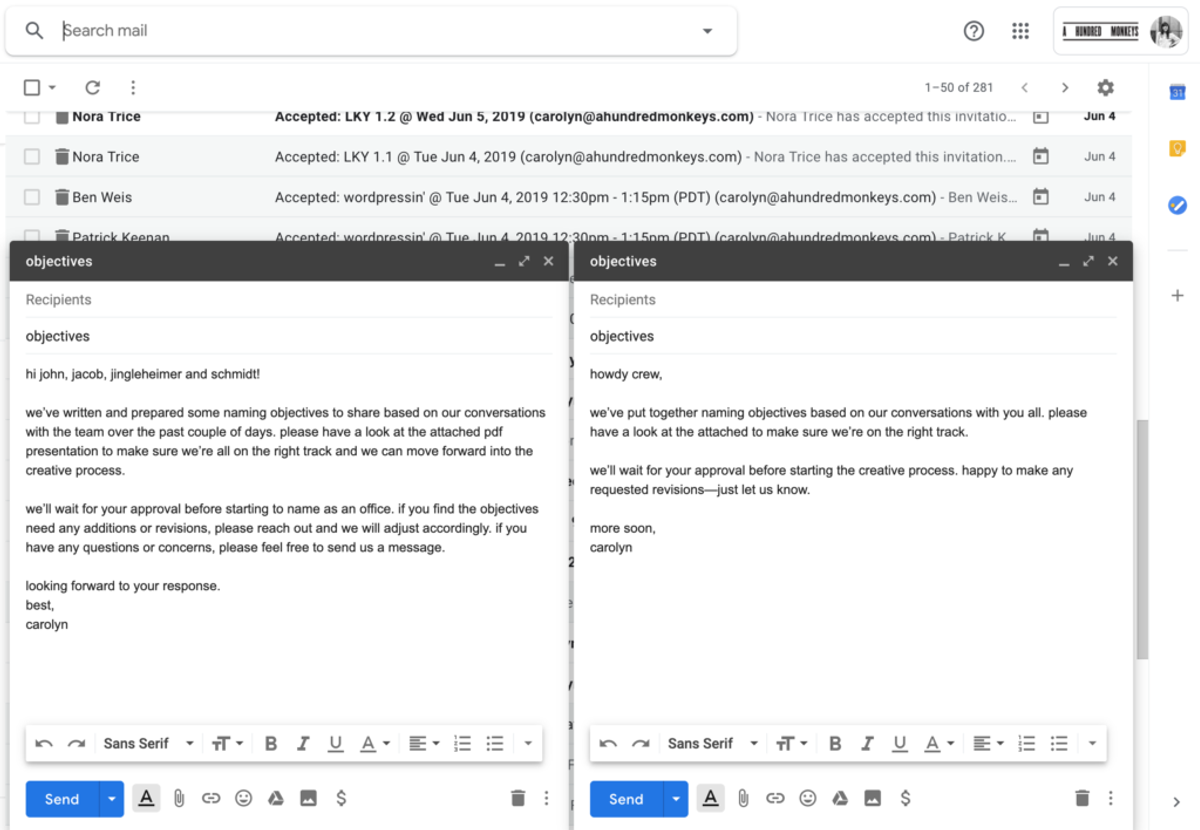Toggle formatting options in left compose window
The height and width of the screenshot is (830, 1200).
[x=146, y=798]
